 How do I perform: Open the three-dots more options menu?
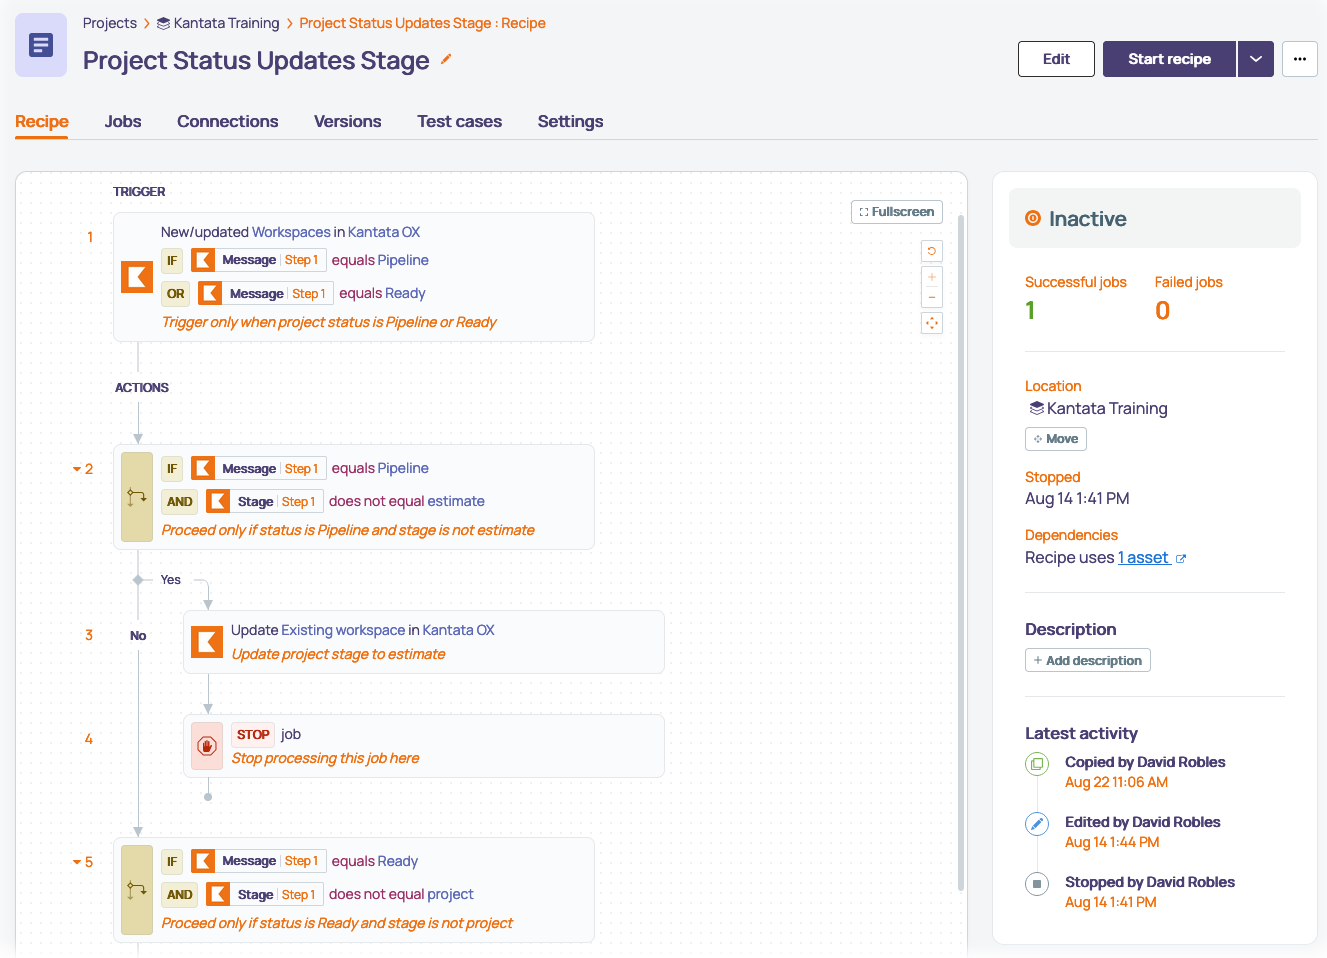coord(1300,59)
